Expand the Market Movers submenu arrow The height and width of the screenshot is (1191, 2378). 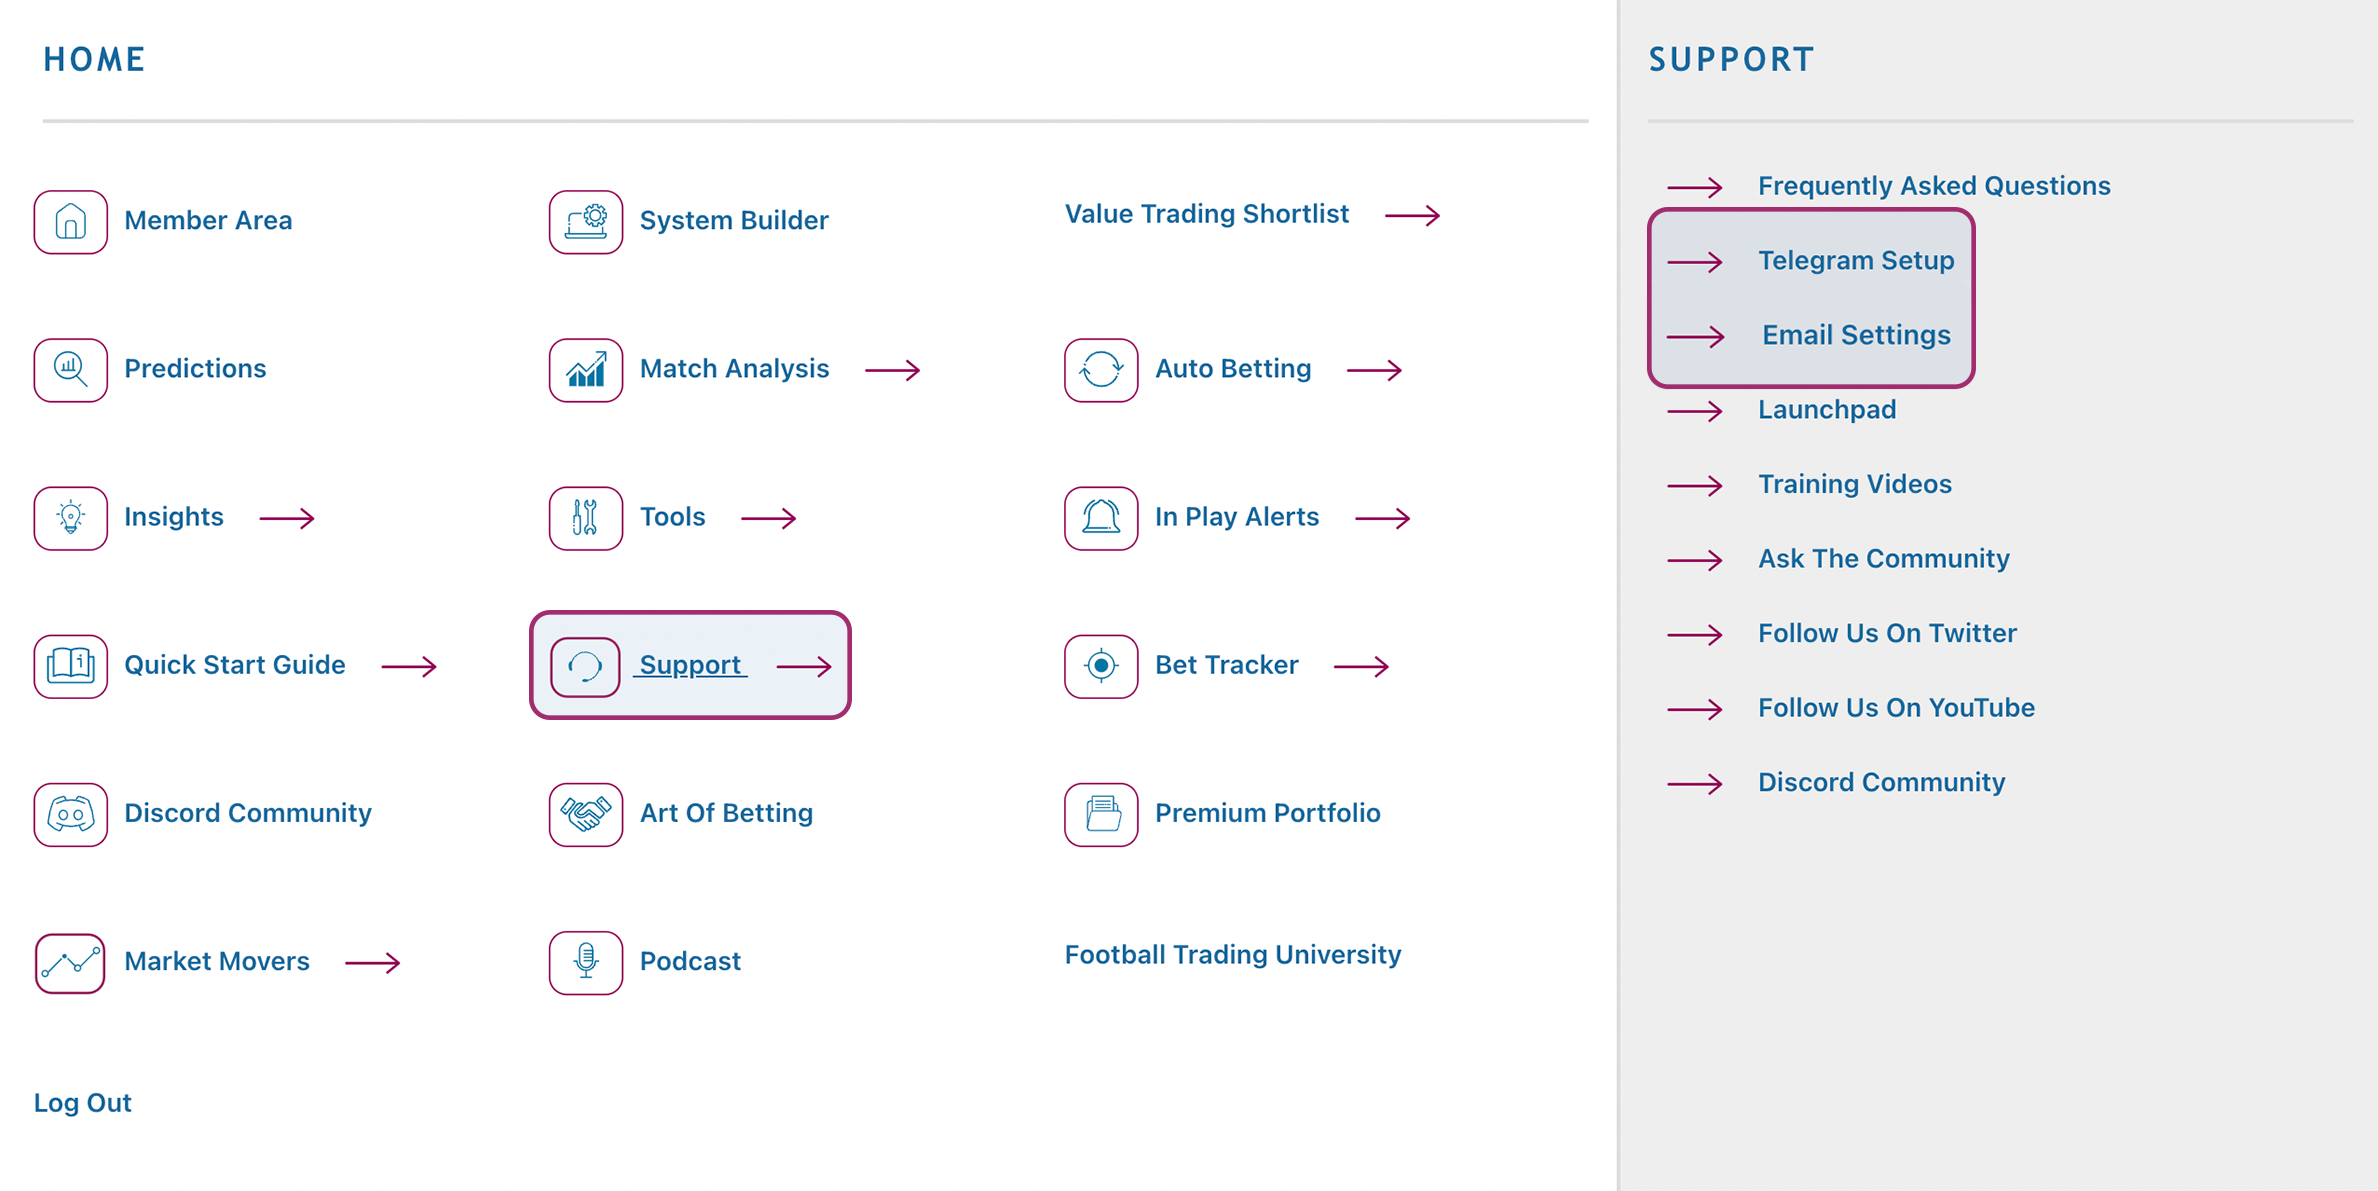372,962
